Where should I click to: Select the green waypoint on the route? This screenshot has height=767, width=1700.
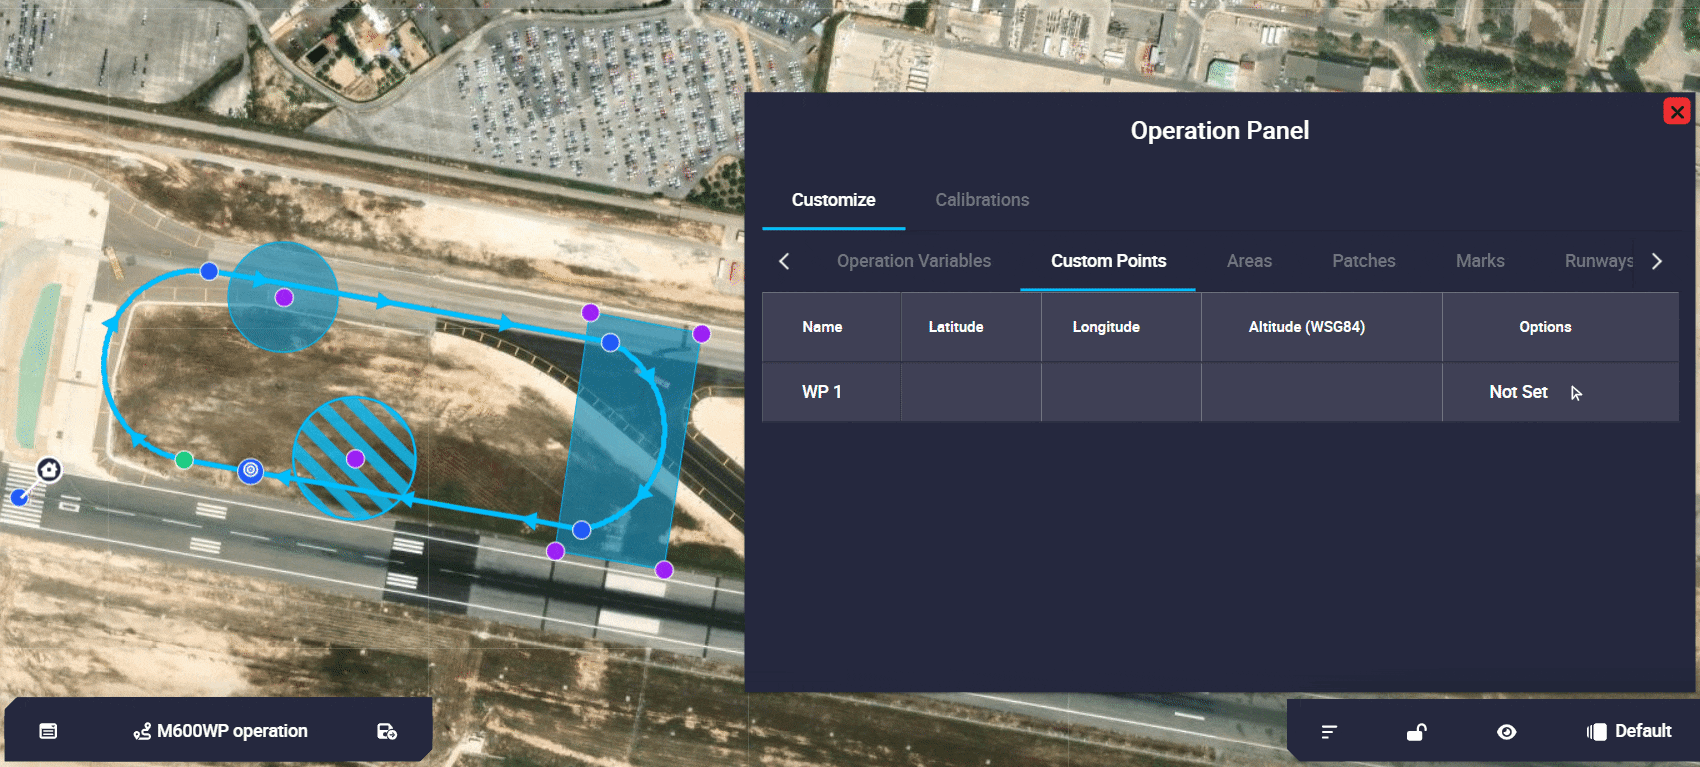[184, 460]
